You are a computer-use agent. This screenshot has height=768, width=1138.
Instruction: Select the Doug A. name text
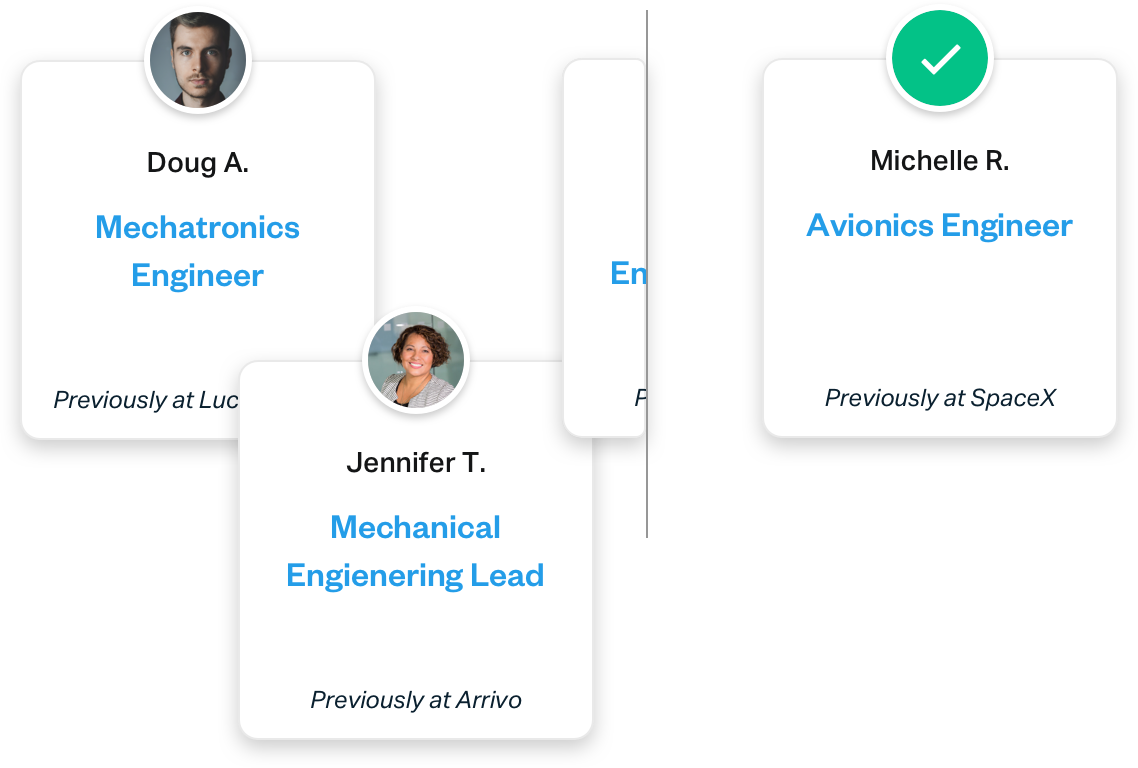pyautogui.click(x=197, y=163)
